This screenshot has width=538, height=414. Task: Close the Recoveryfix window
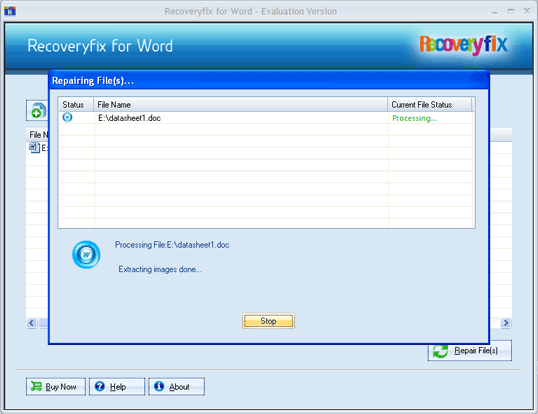pyautogui.click(x=527, y=11)
